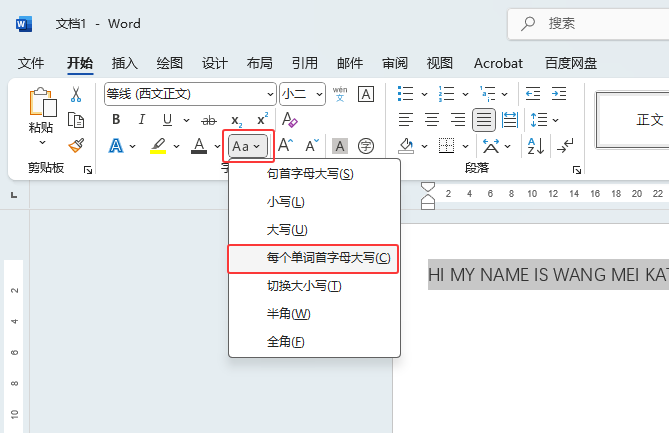This screenshot has width=669, height=433.
Task: Open the Change Case Aa dropdown
Action: [247, 146]
